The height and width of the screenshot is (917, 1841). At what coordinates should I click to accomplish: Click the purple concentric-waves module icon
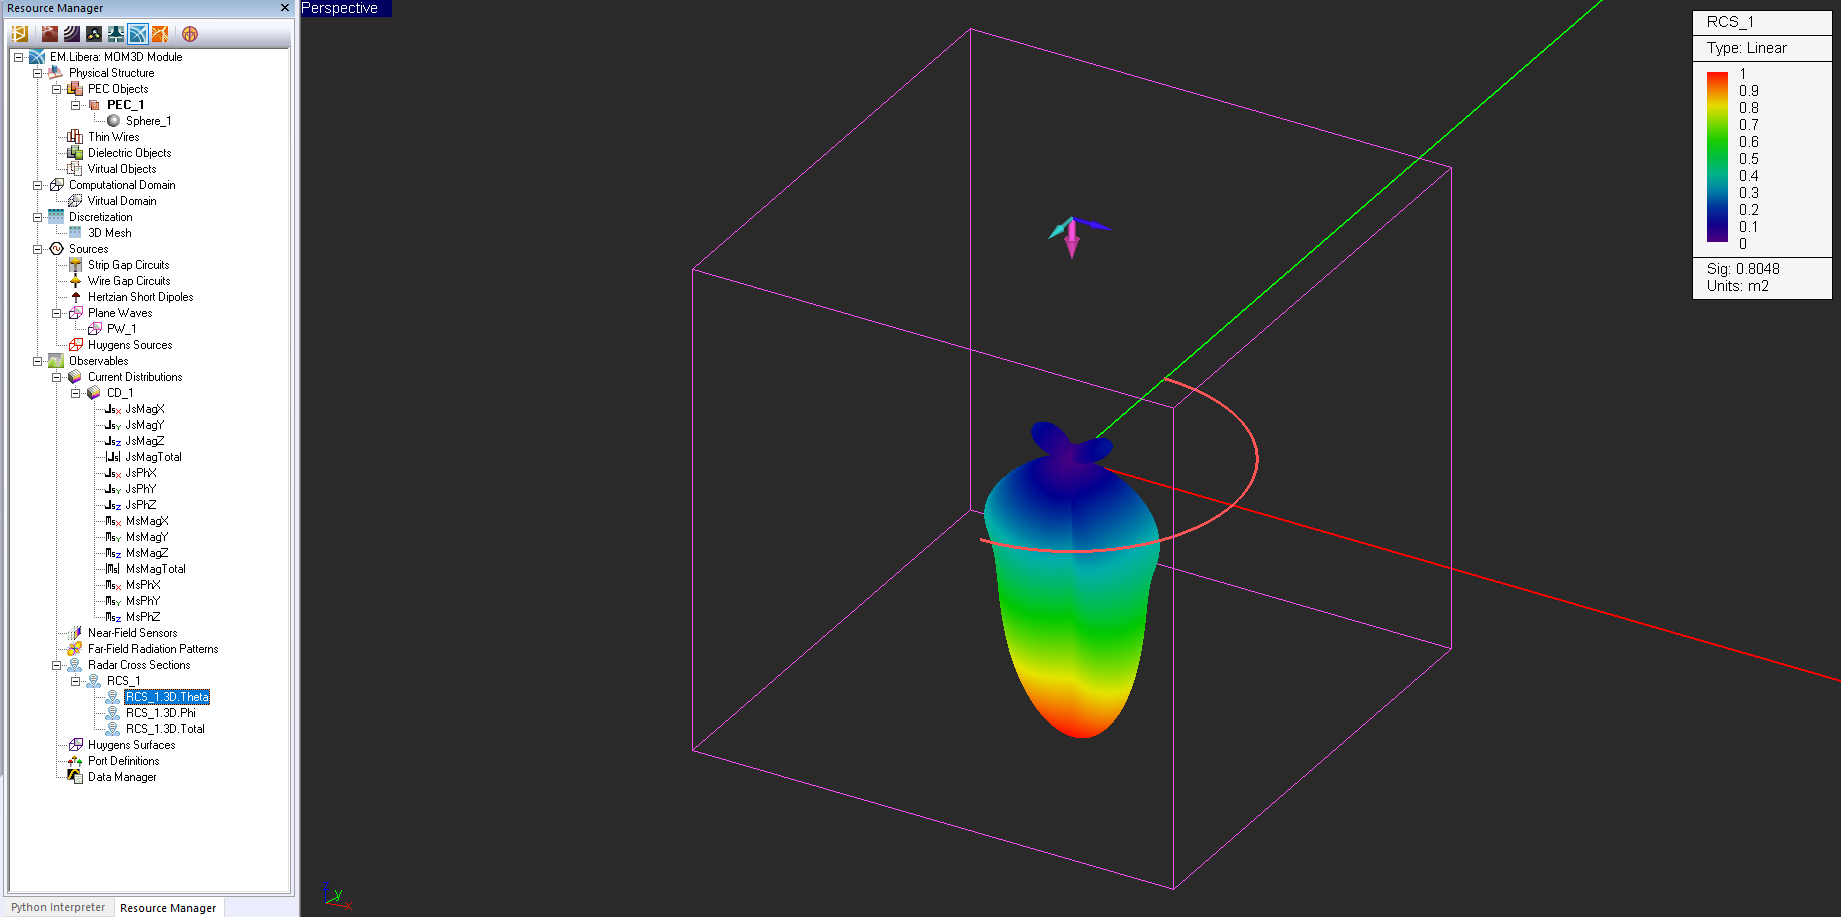click(x=72, y=34)
